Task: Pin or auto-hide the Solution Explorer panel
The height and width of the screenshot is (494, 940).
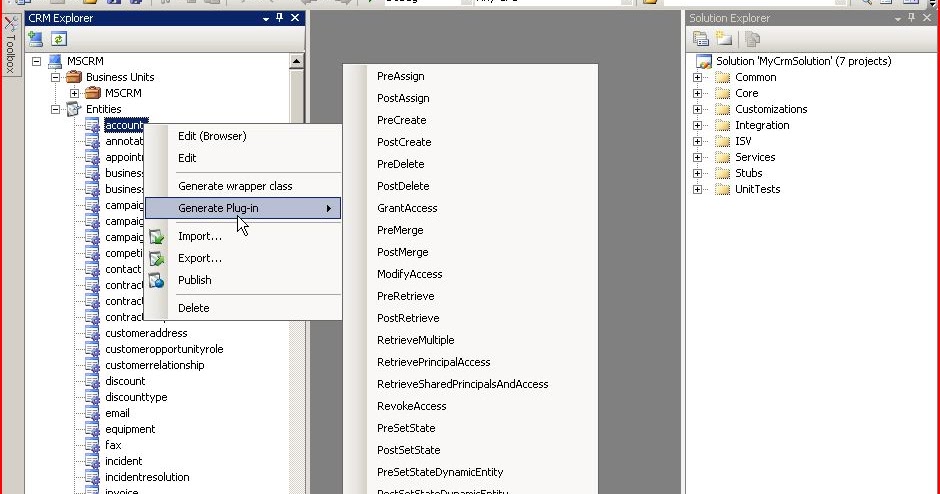Action: click(x=911, y=18)
